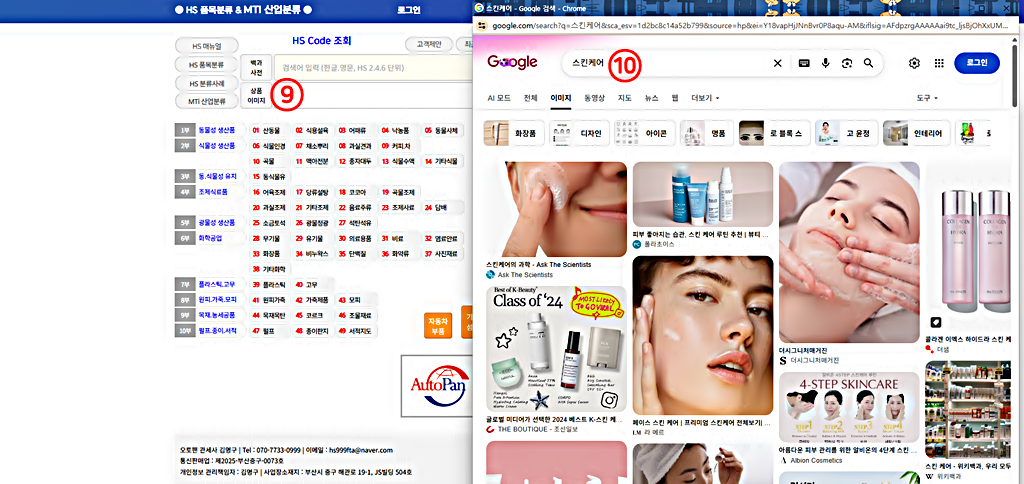
Task: Click the 위키백과 source favicon
Action: (x=930, y=477)
